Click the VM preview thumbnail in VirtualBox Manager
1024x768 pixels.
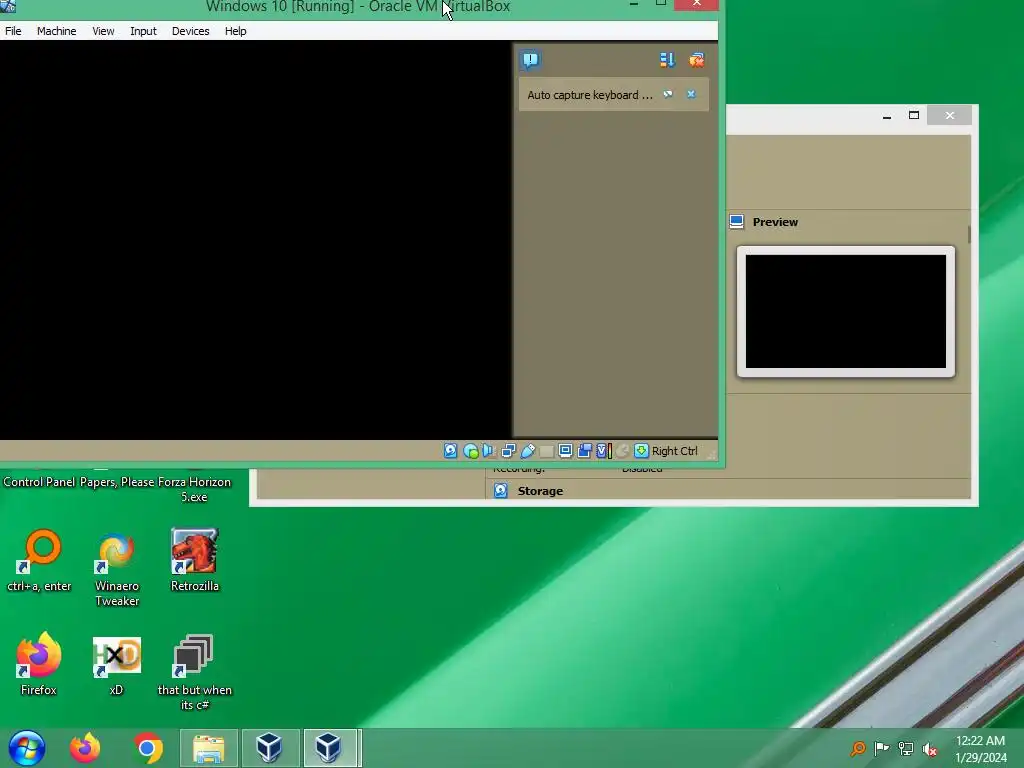(x=846, y=312)
